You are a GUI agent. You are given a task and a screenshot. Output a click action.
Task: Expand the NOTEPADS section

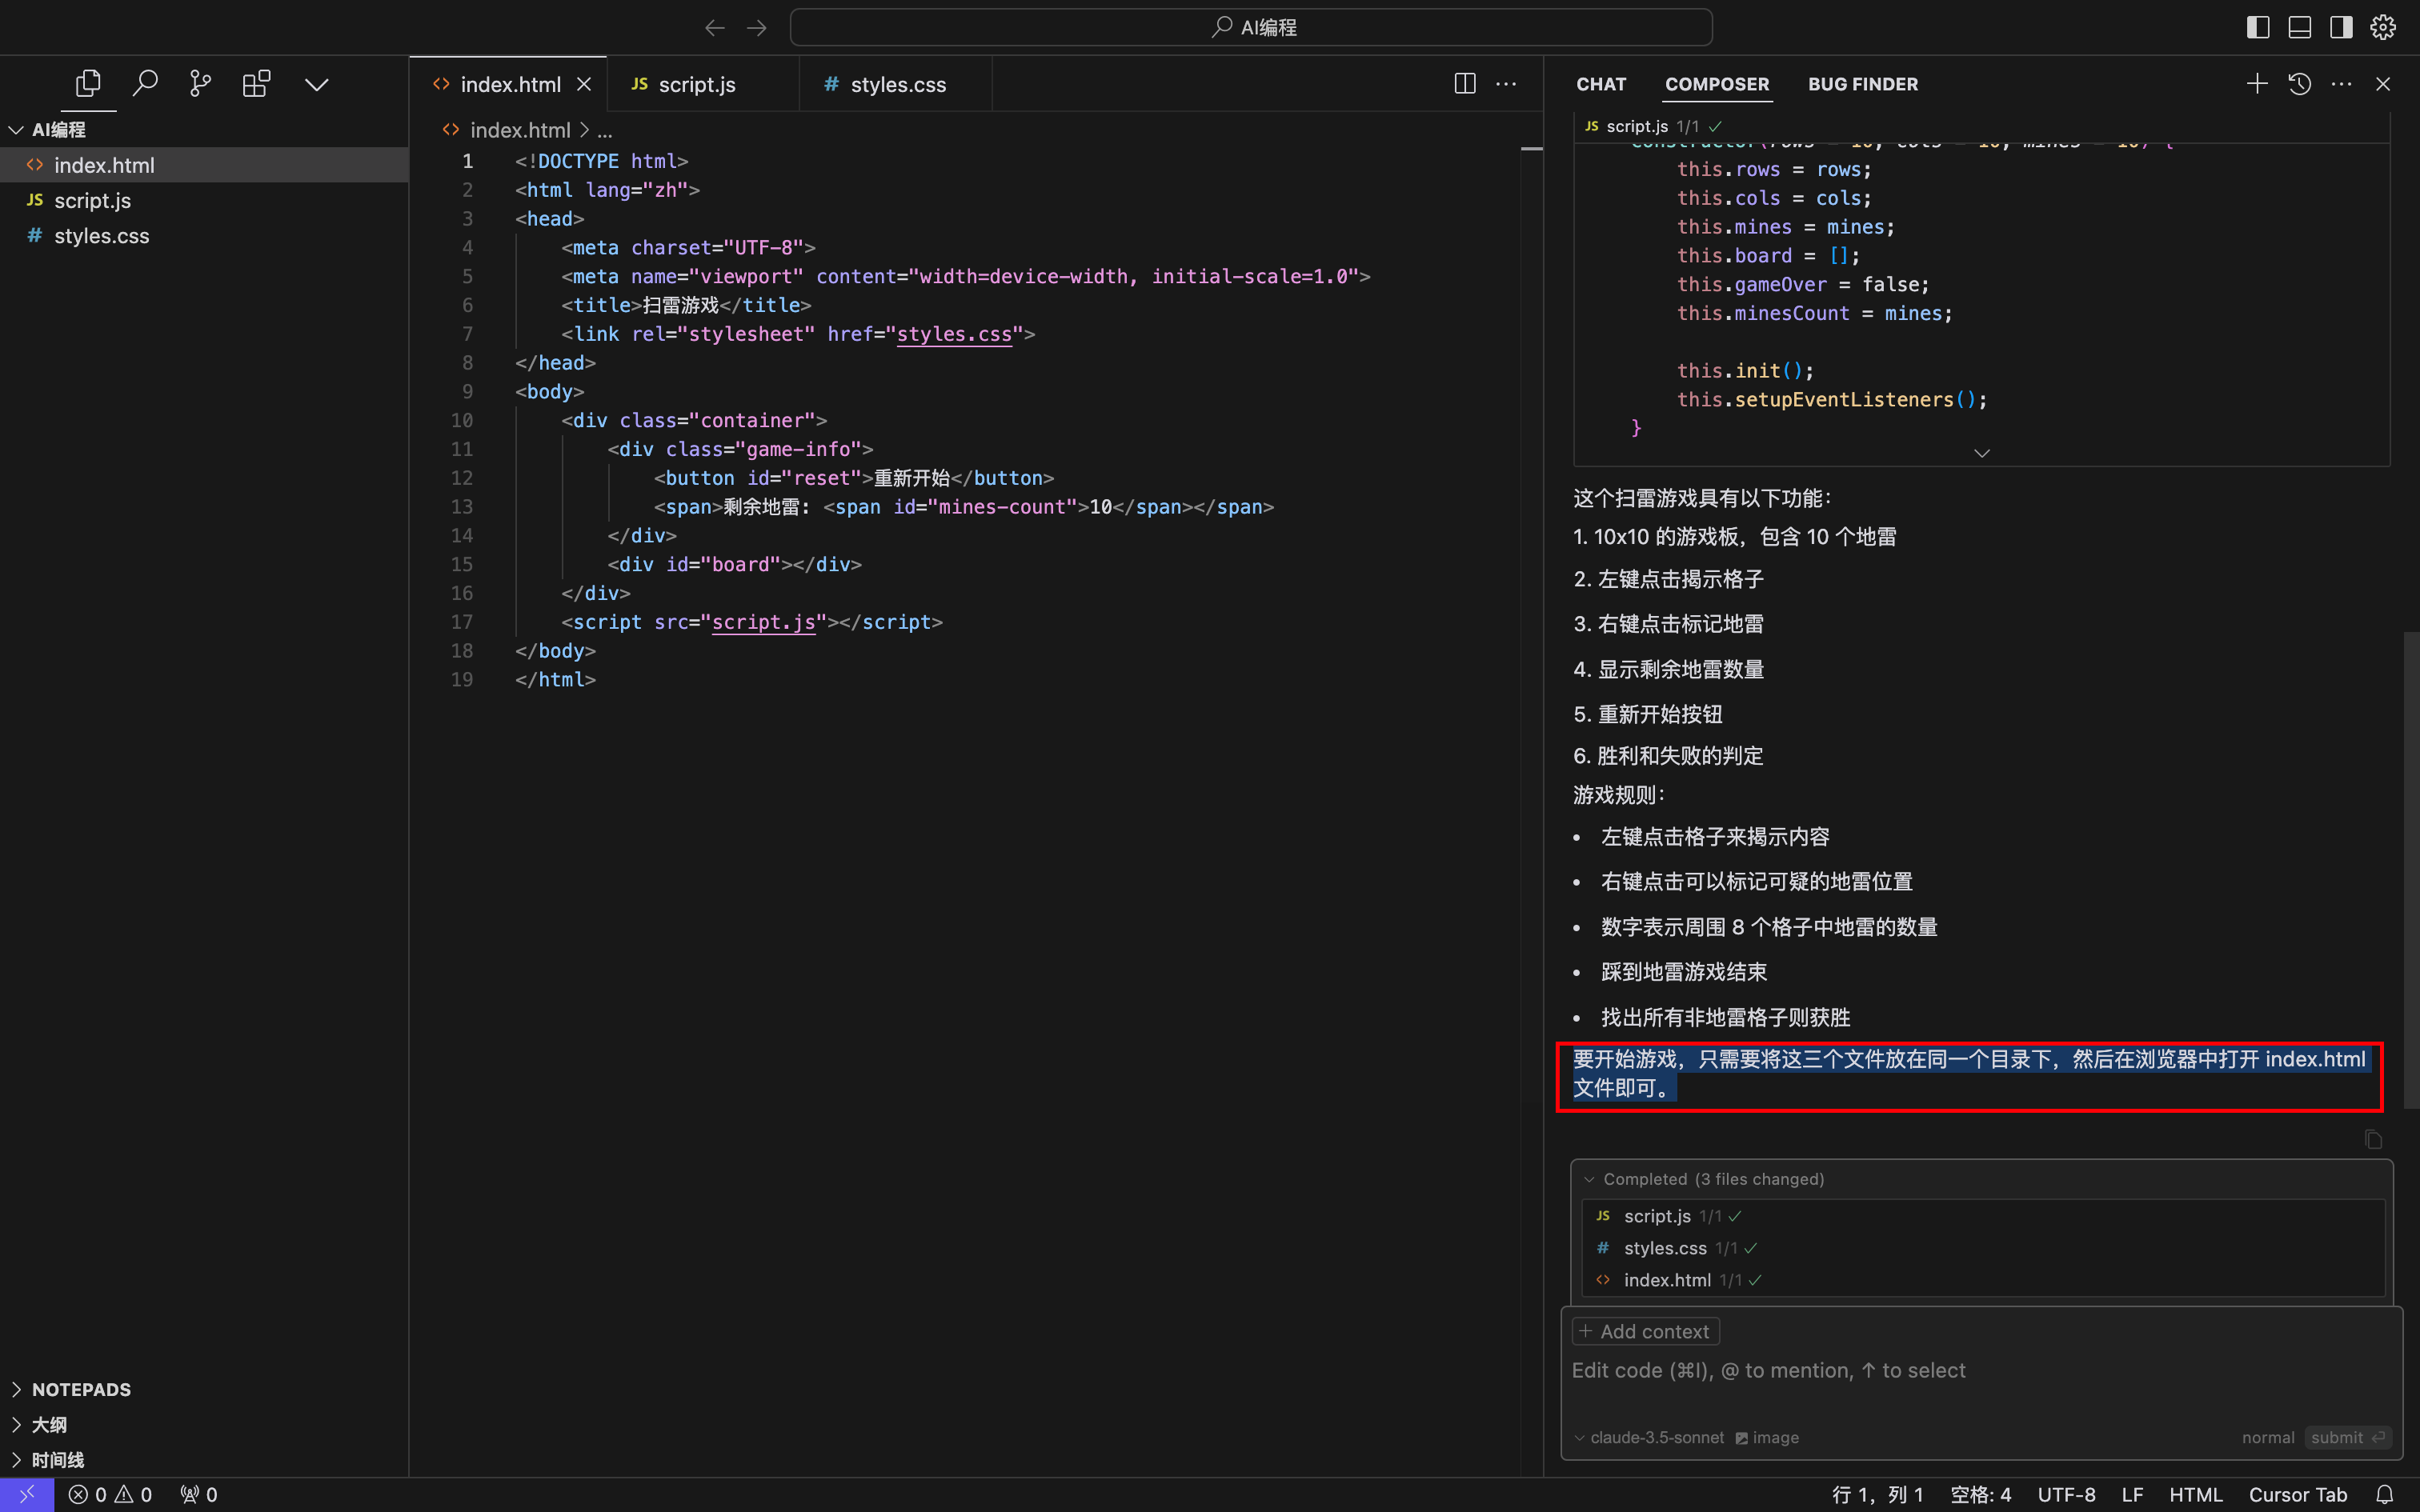click(80, 1389)
